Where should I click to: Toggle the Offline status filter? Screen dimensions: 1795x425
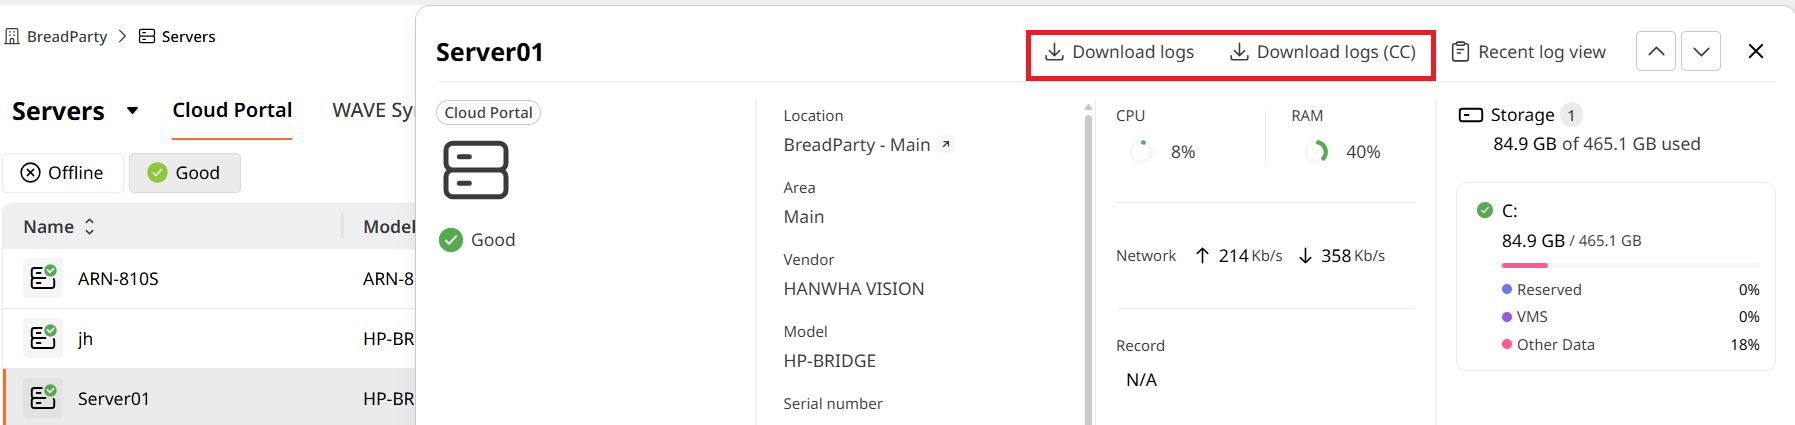point(63,173)
